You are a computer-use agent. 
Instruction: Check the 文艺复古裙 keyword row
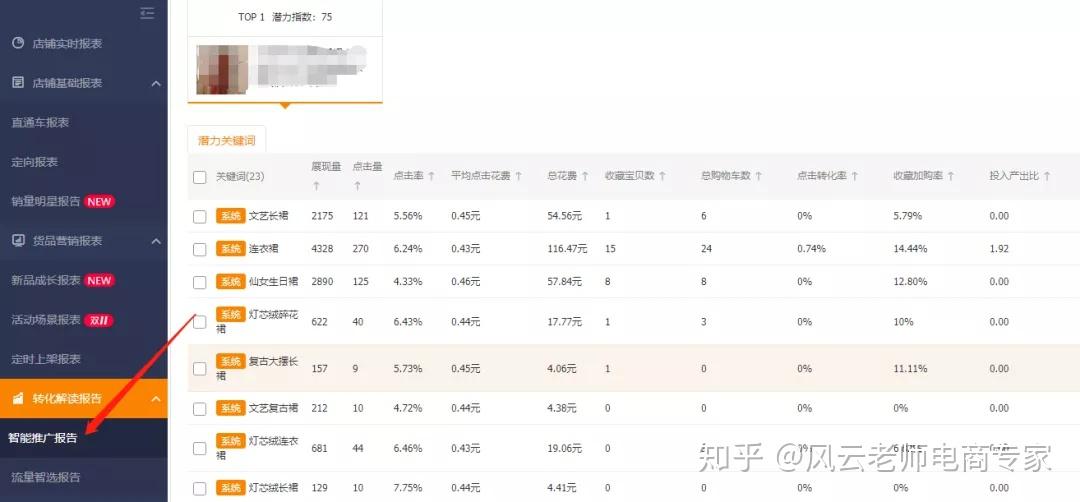200,409
